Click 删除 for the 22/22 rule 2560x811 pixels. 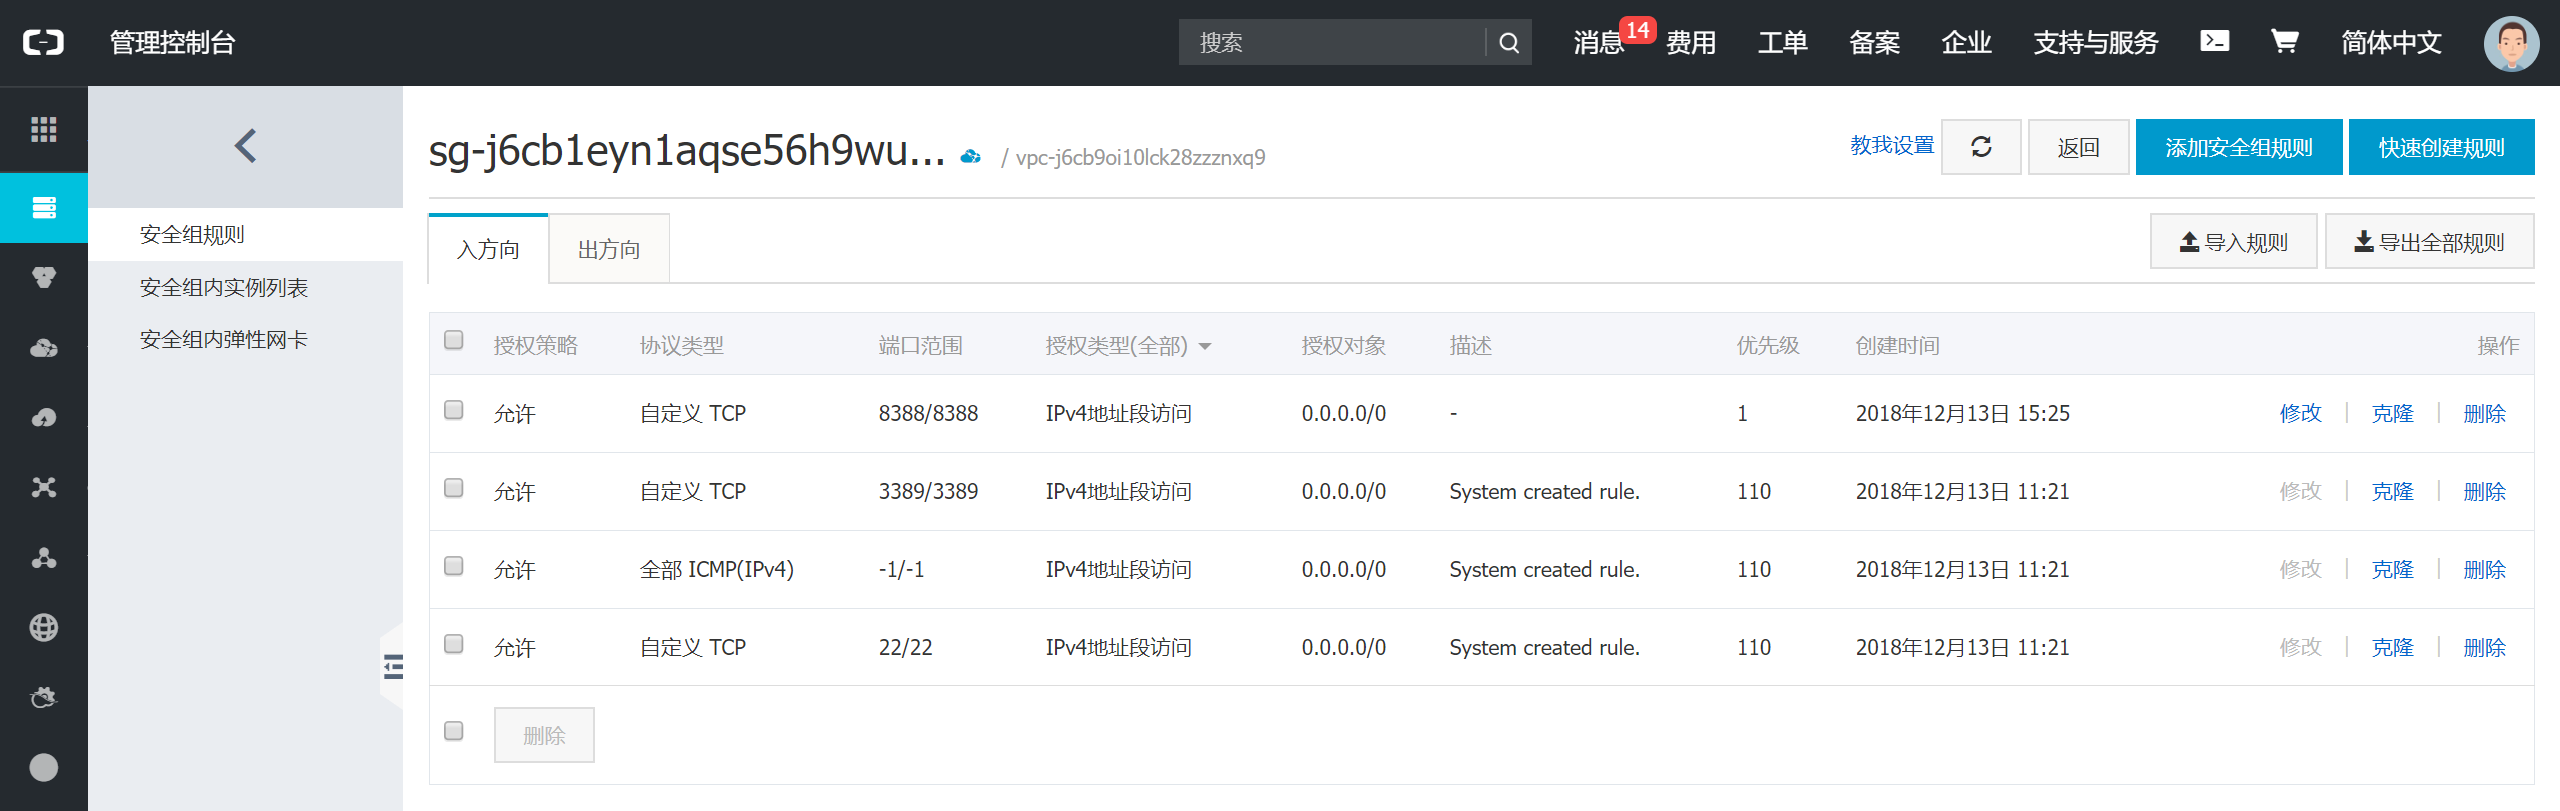2484,647
